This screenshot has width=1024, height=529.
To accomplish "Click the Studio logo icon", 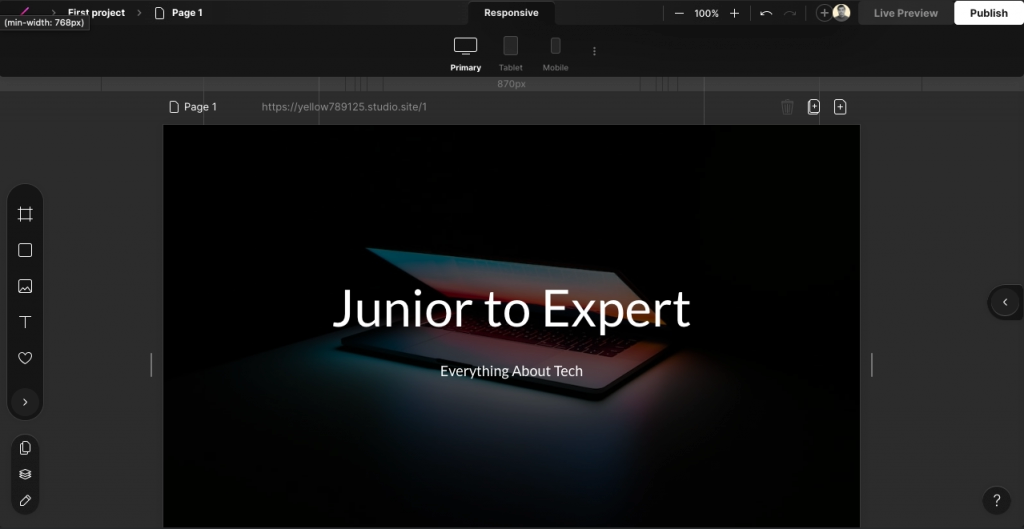I will tap(25, 11).
